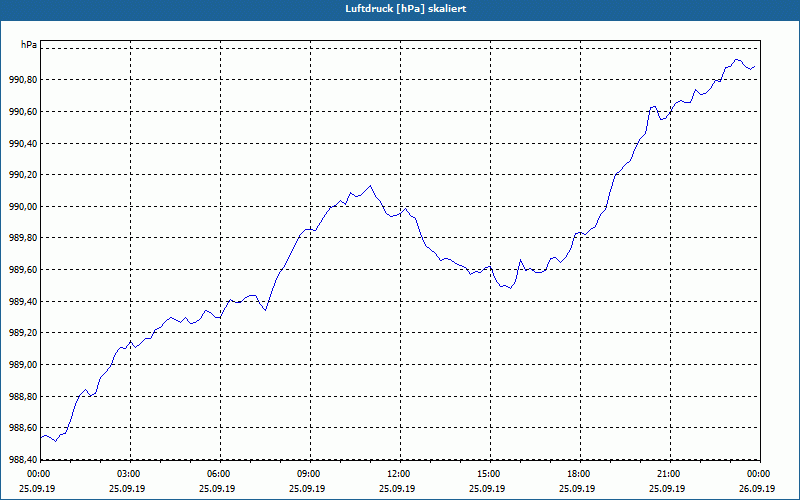Click the curve spike near 20:30
This screenshot has width=800, height=500.
[x=653, y=107]
